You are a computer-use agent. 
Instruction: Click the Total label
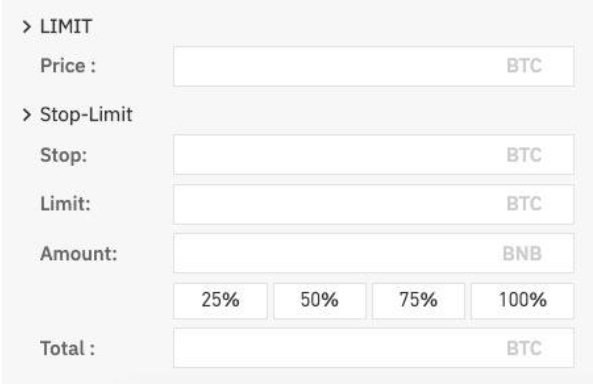click(67, 348)
